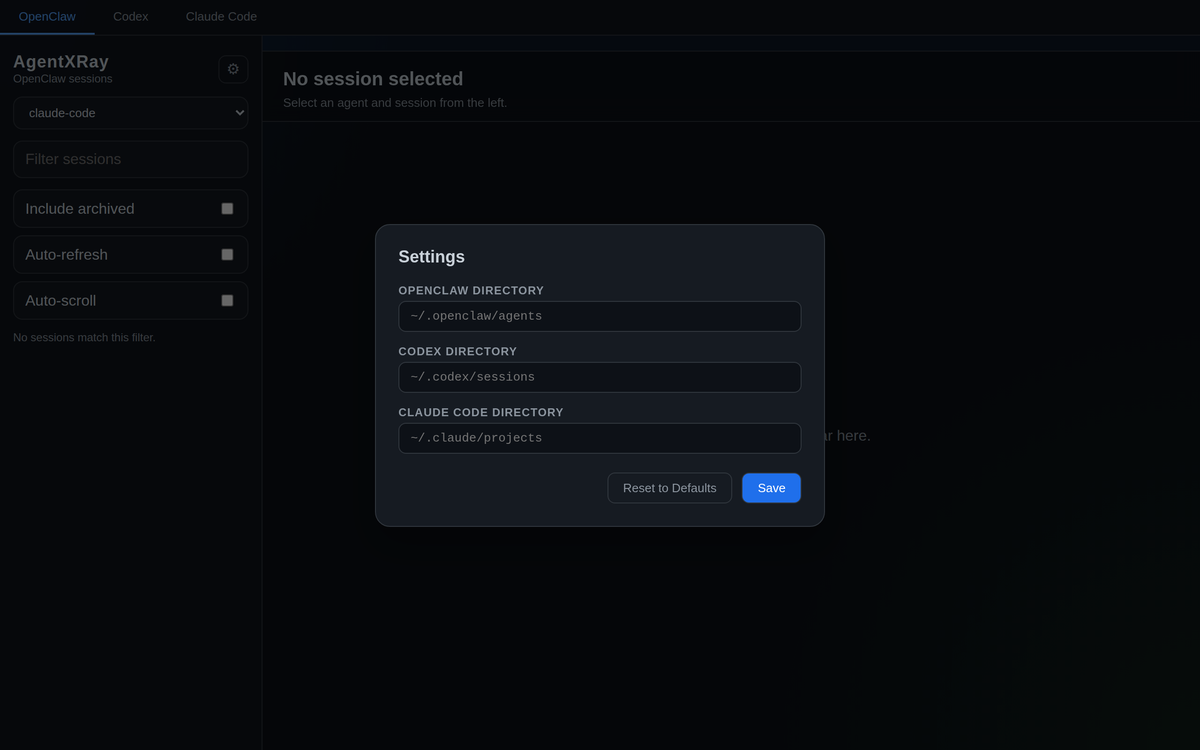Click the OPENCLAW DIRECTORY label

pyautogui.click(x=471, y=291)
